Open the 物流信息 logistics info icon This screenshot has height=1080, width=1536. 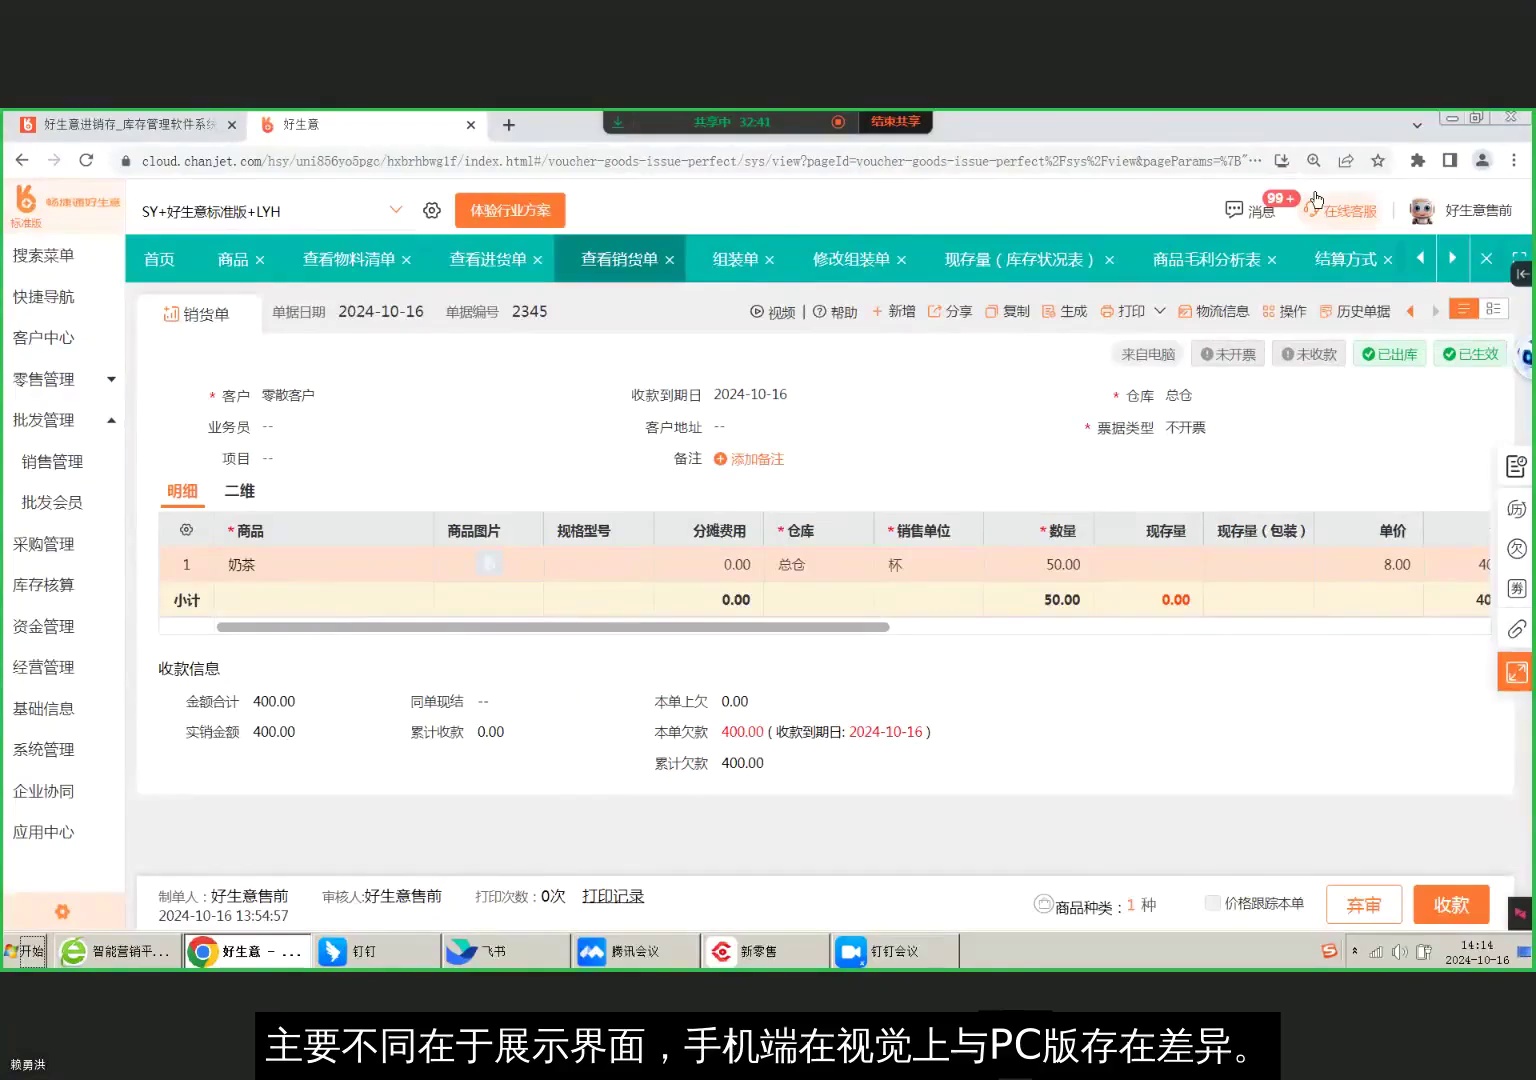[1213, 311]
